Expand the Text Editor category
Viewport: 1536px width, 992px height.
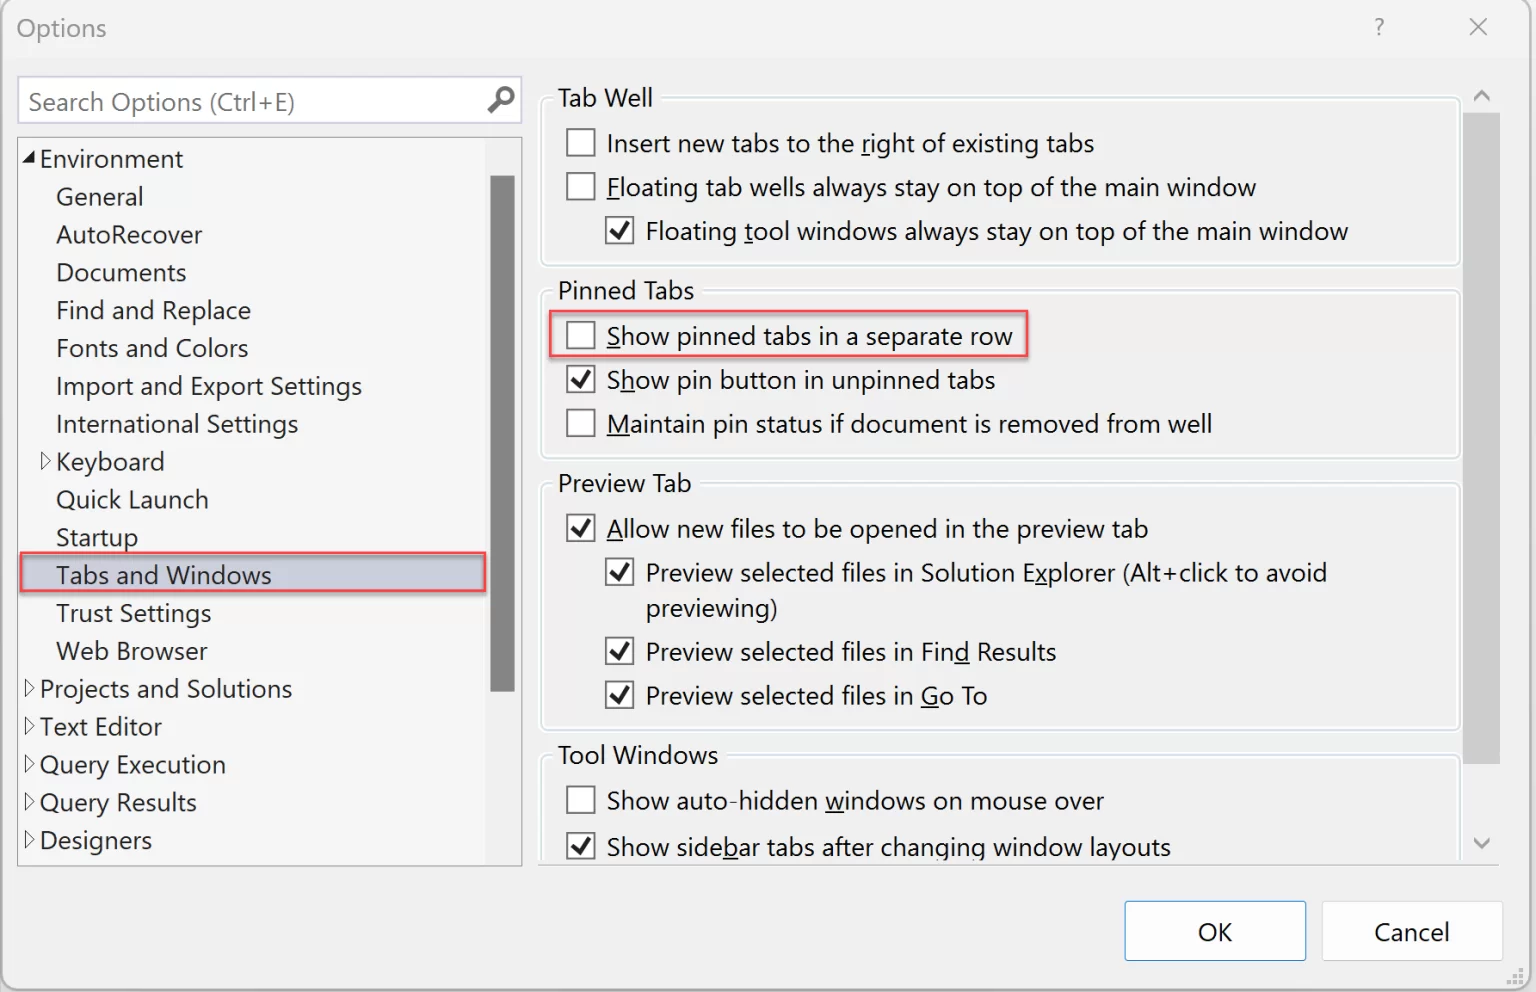(x=30, y=726)
